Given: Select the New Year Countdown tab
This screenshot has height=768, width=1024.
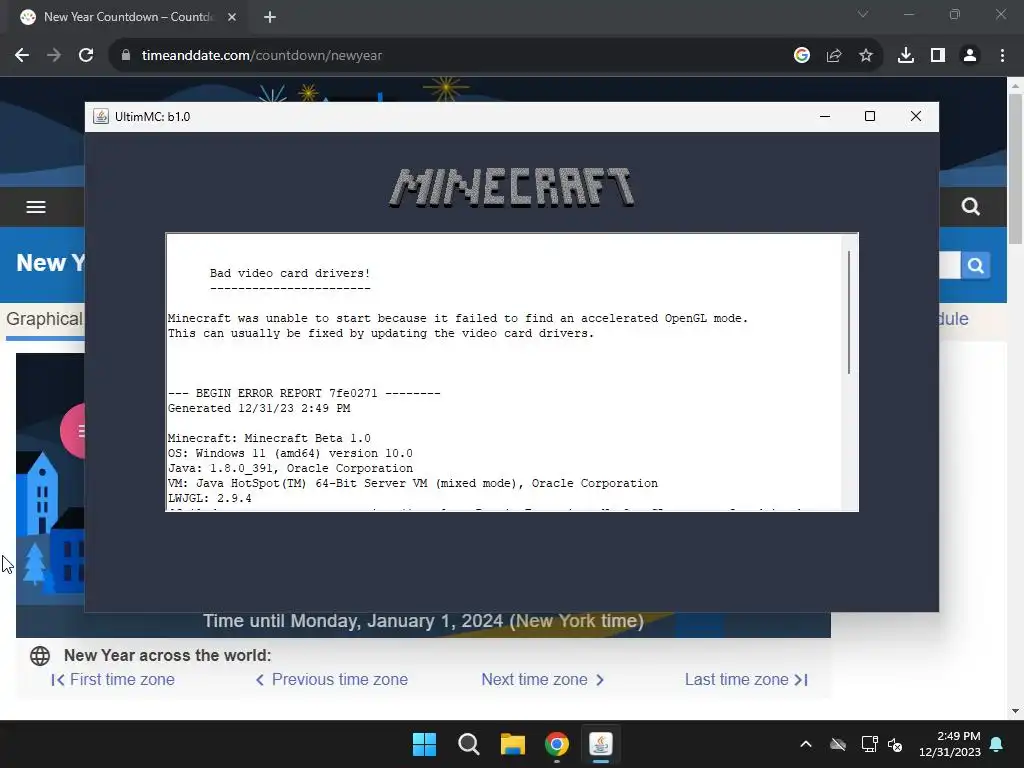Looking at the screenshot, I should [x=127, y=17].
